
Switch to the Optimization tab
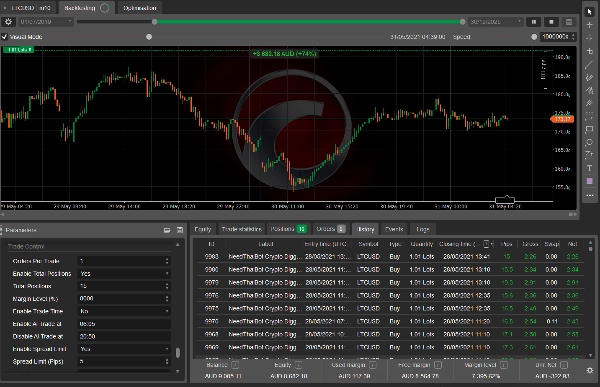pyautogui.click(x=140, y=8)
